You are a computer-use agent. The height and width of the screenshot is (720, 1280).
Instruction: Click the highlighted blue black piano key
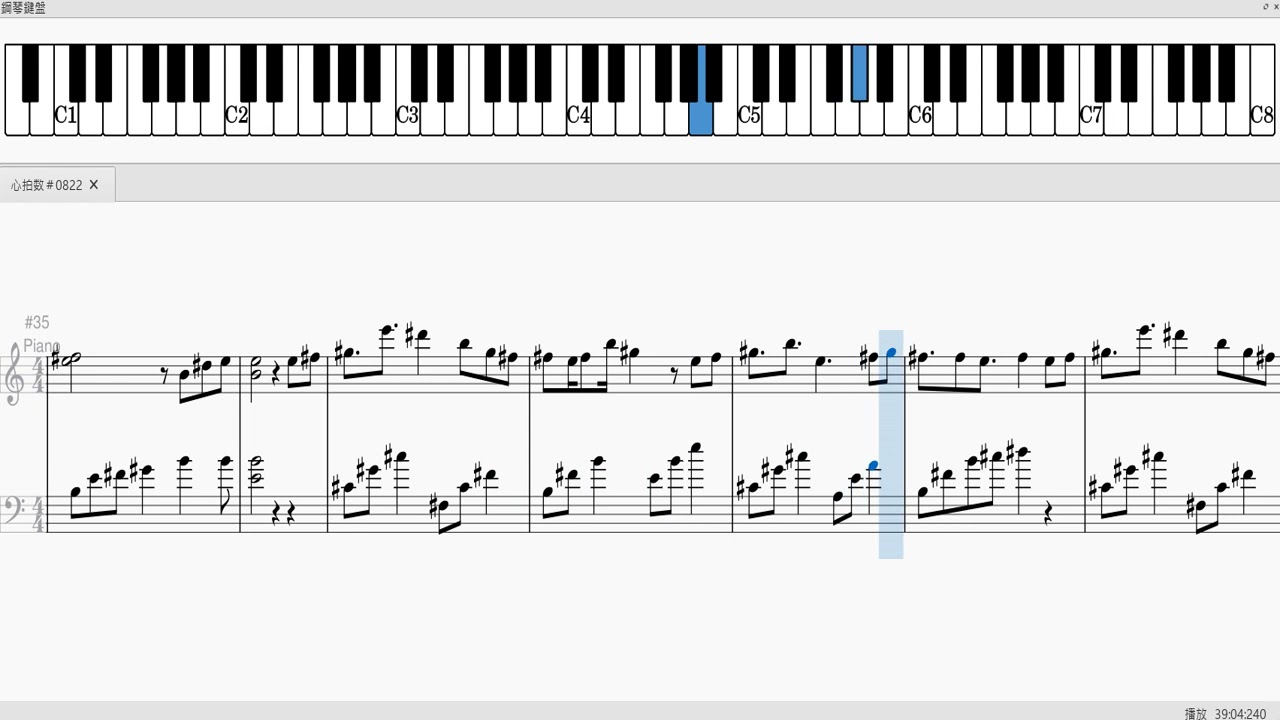859,72
